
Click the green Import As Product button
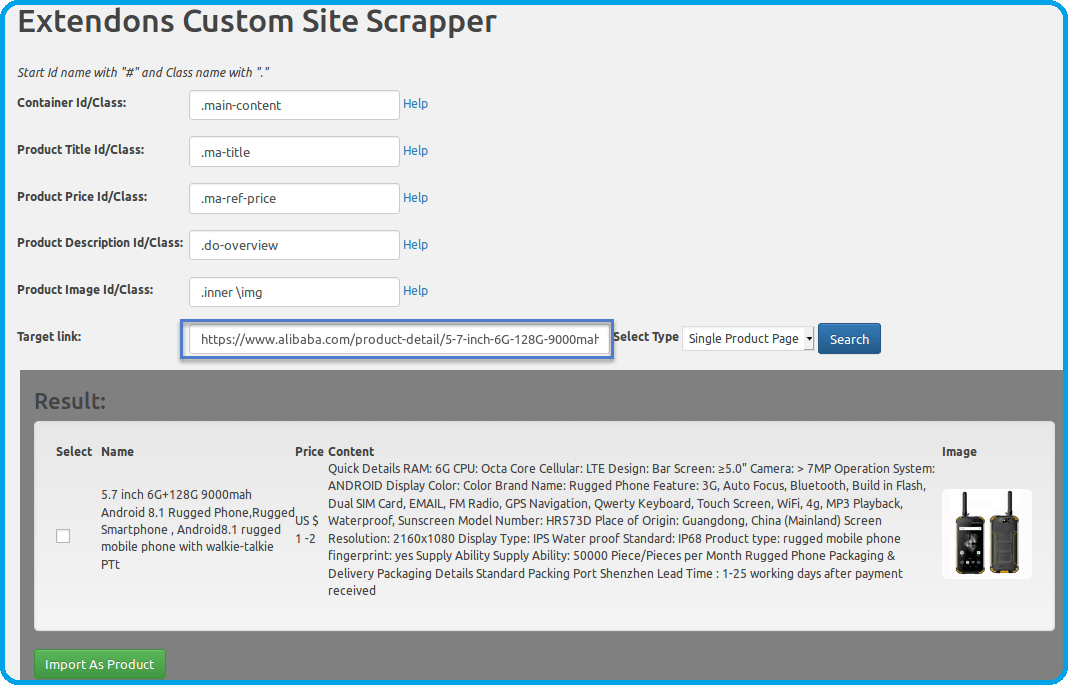click(100, 664)
